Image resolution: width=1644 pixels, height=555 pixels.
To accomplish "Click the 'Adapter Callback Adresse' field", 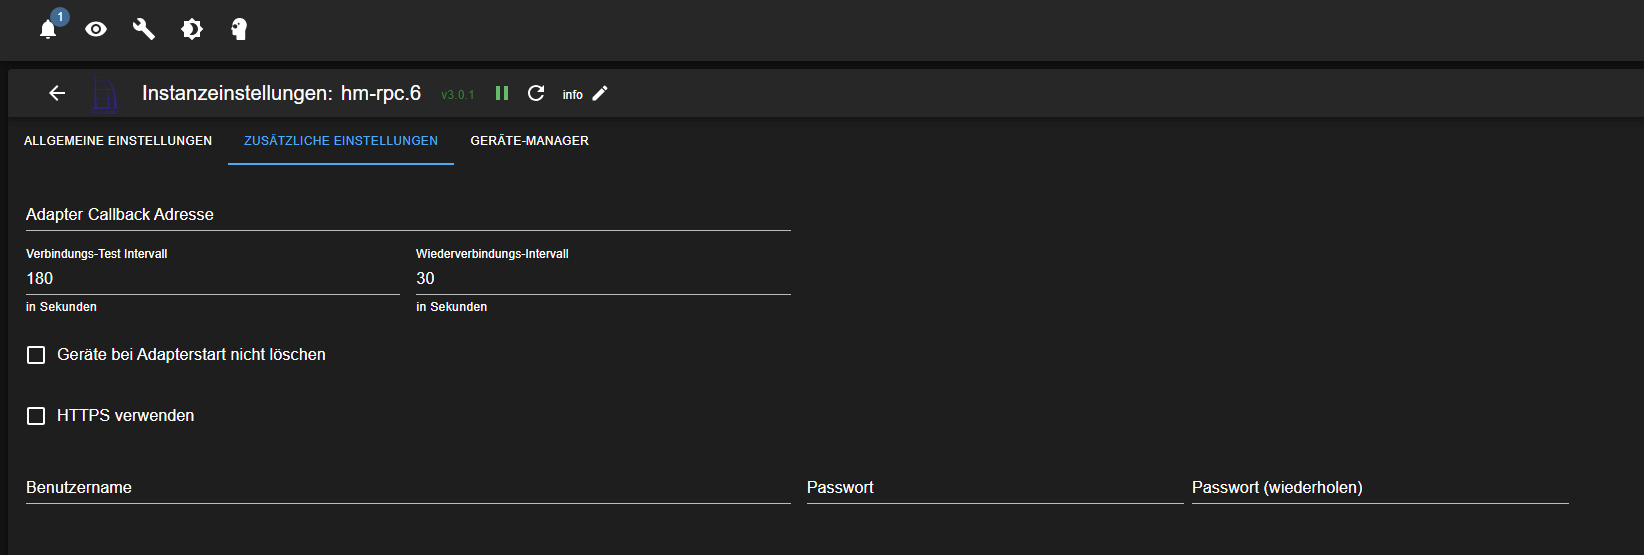I will click(408, 215).
